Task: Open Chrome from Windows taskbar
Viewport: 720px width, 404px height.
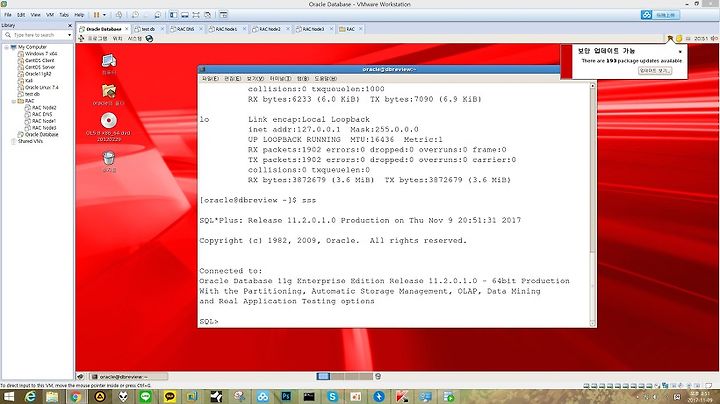Action: click(x=76, y=397)
